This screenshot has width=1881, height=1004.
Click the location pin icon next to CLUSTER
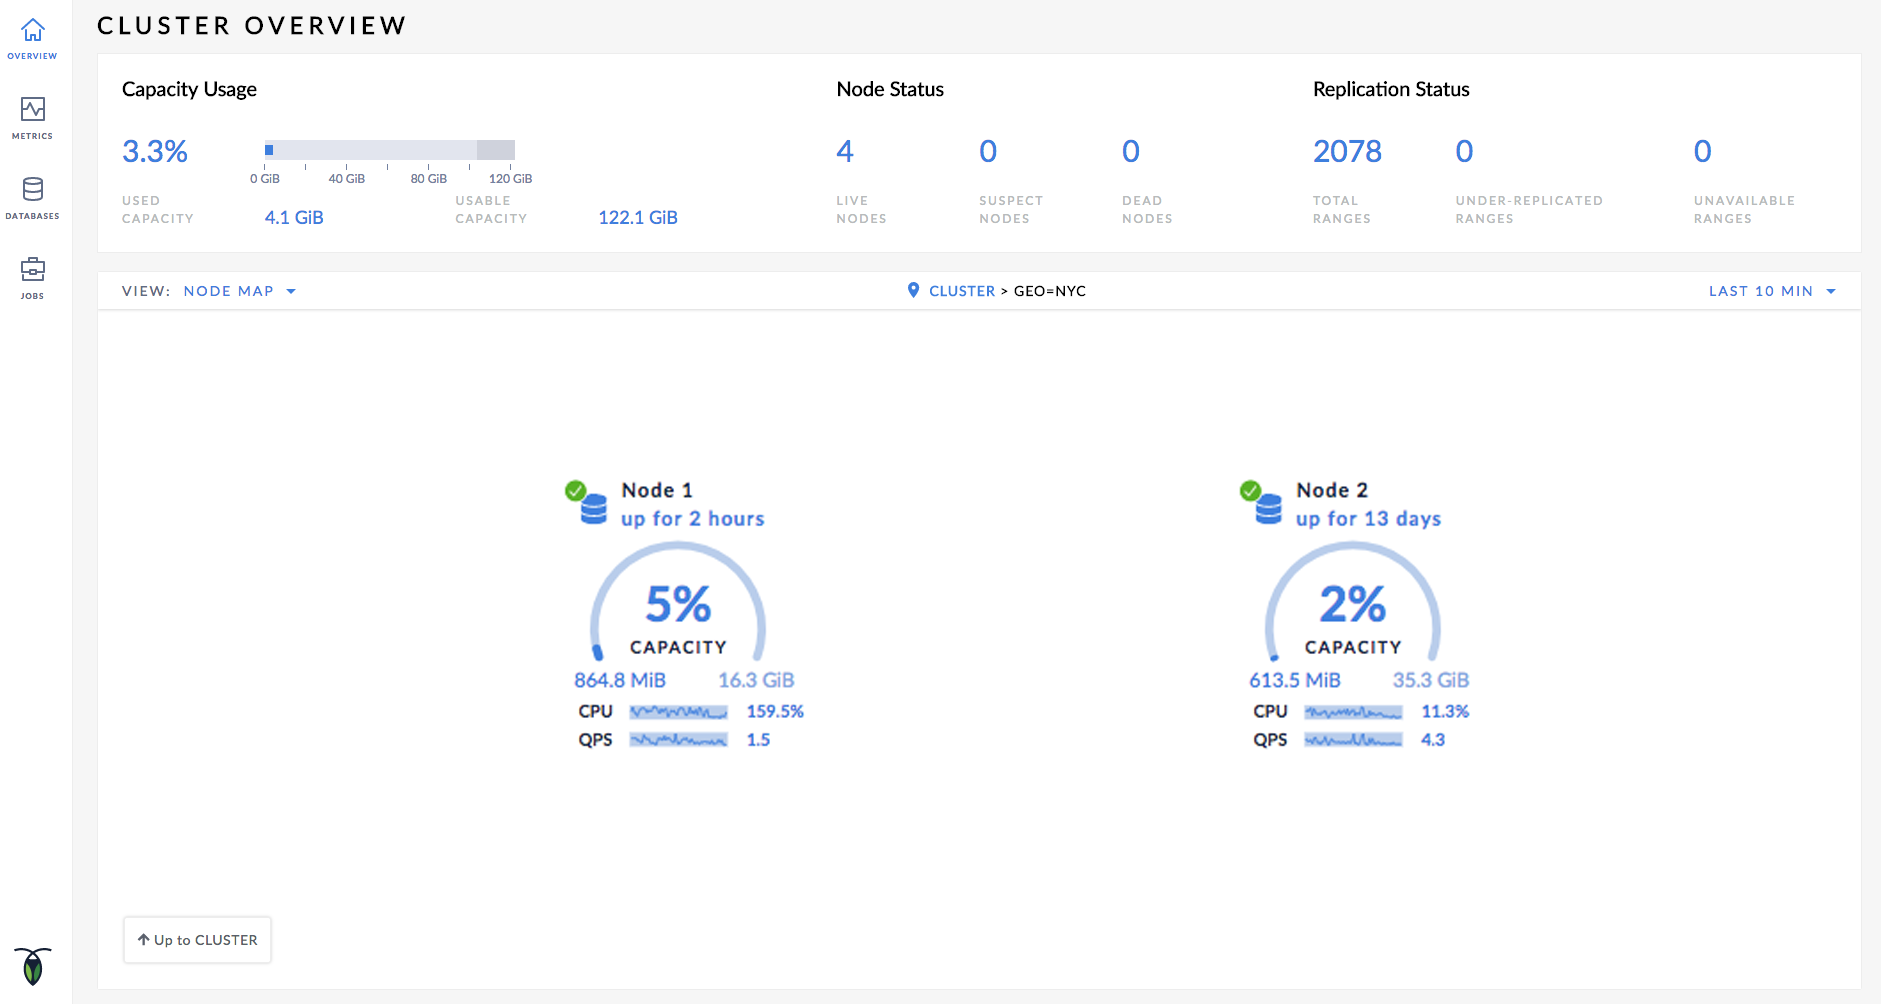click(912, 290)
